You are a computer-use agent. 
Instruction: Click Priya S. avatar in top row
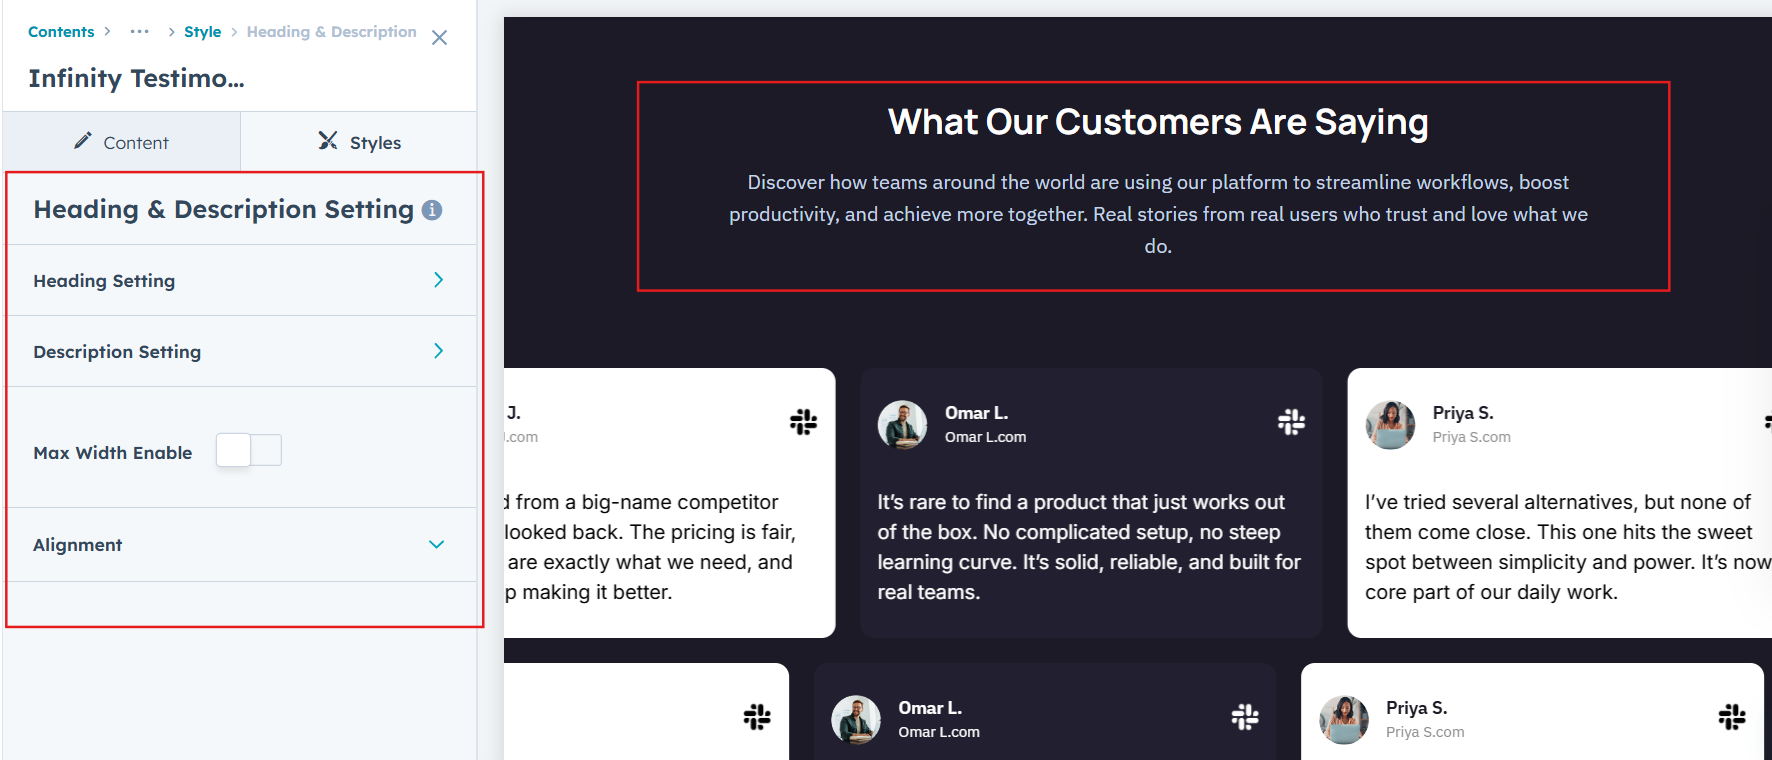[x=1390, y=425]
